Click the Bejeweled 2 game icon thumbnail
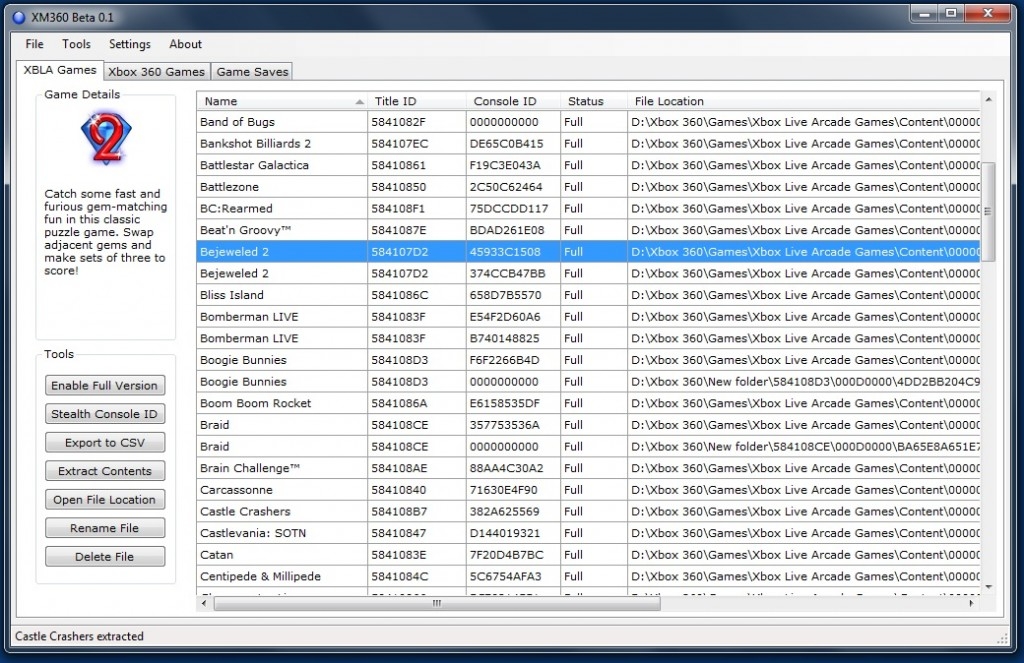Screen dimensions: 1024x663 [x=106, y=138]
